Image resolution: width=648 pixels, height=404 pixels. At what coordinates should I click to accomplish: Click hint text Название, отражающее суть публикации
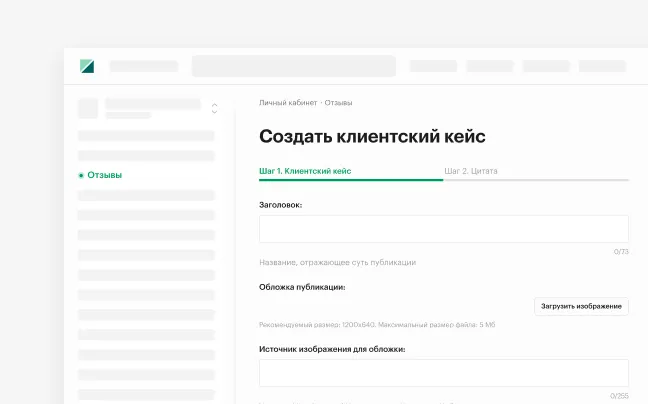pos(338,262)
